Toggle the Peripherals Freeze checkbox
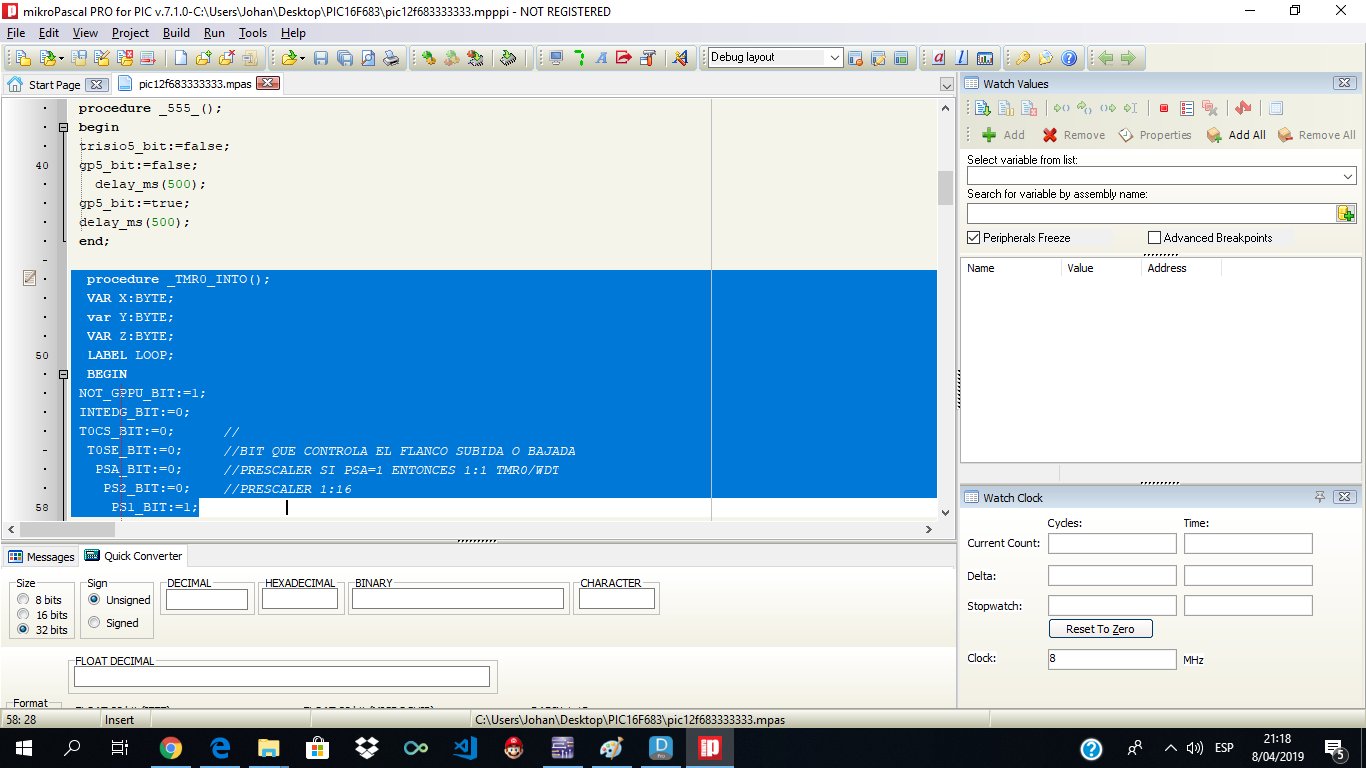Screen dimensions: 1366x768 [x=974, y=238]
